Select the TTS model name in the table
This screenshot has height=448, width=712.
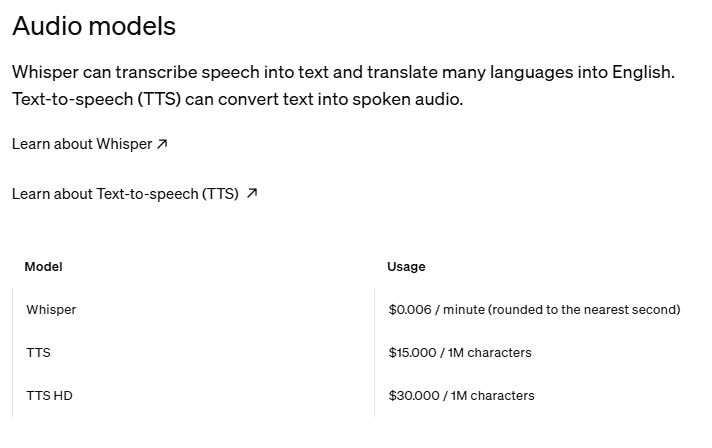tap(38, 353)
